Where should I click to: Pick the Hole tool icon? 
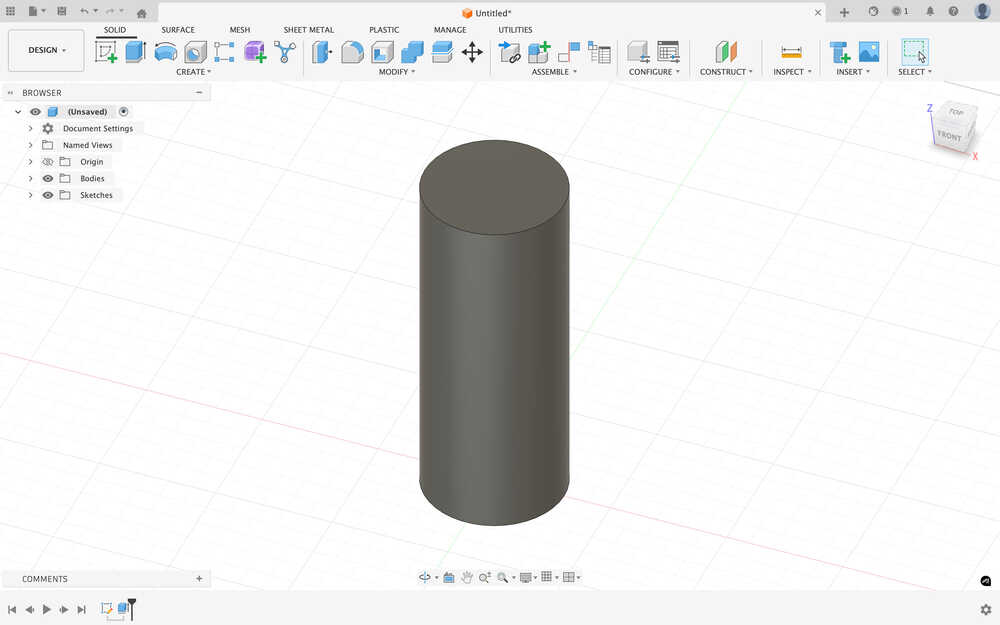pyautogui.click(x=195, y=52)
